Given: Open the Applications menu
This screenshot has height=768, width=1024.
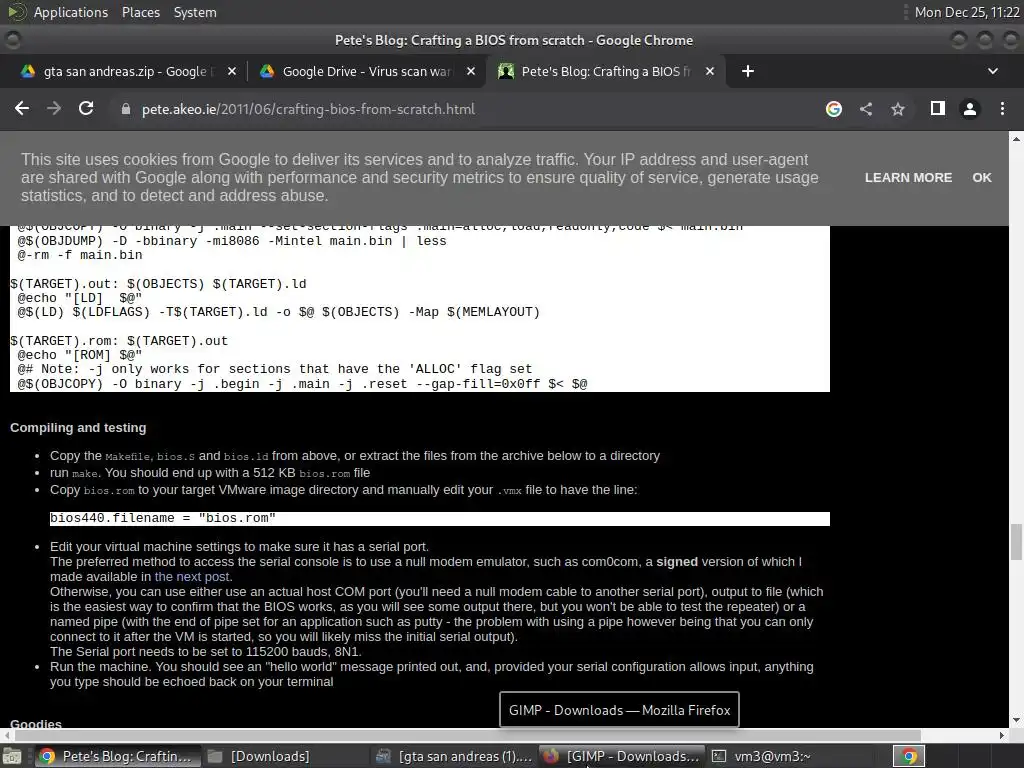Looking at the screenshot, I should click(x=71, y=12).
